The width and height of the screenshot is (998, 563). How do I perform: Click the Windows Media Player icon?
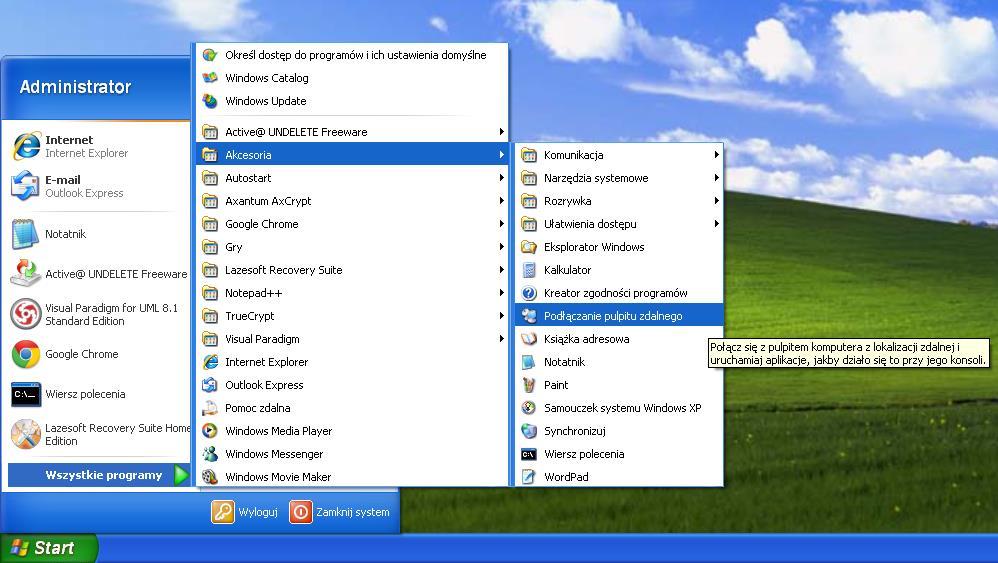[x=210, y=431]
